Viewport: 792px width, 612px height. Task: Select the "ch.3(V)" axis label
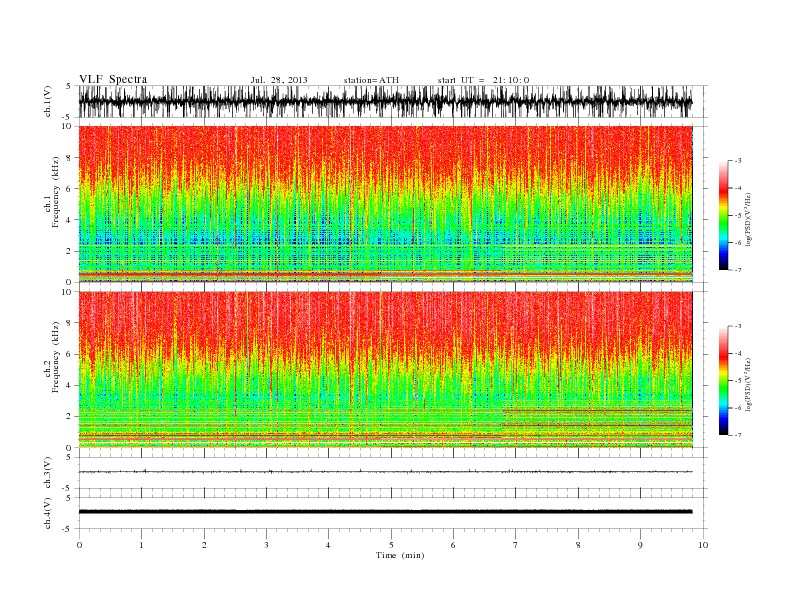point(48,472)
